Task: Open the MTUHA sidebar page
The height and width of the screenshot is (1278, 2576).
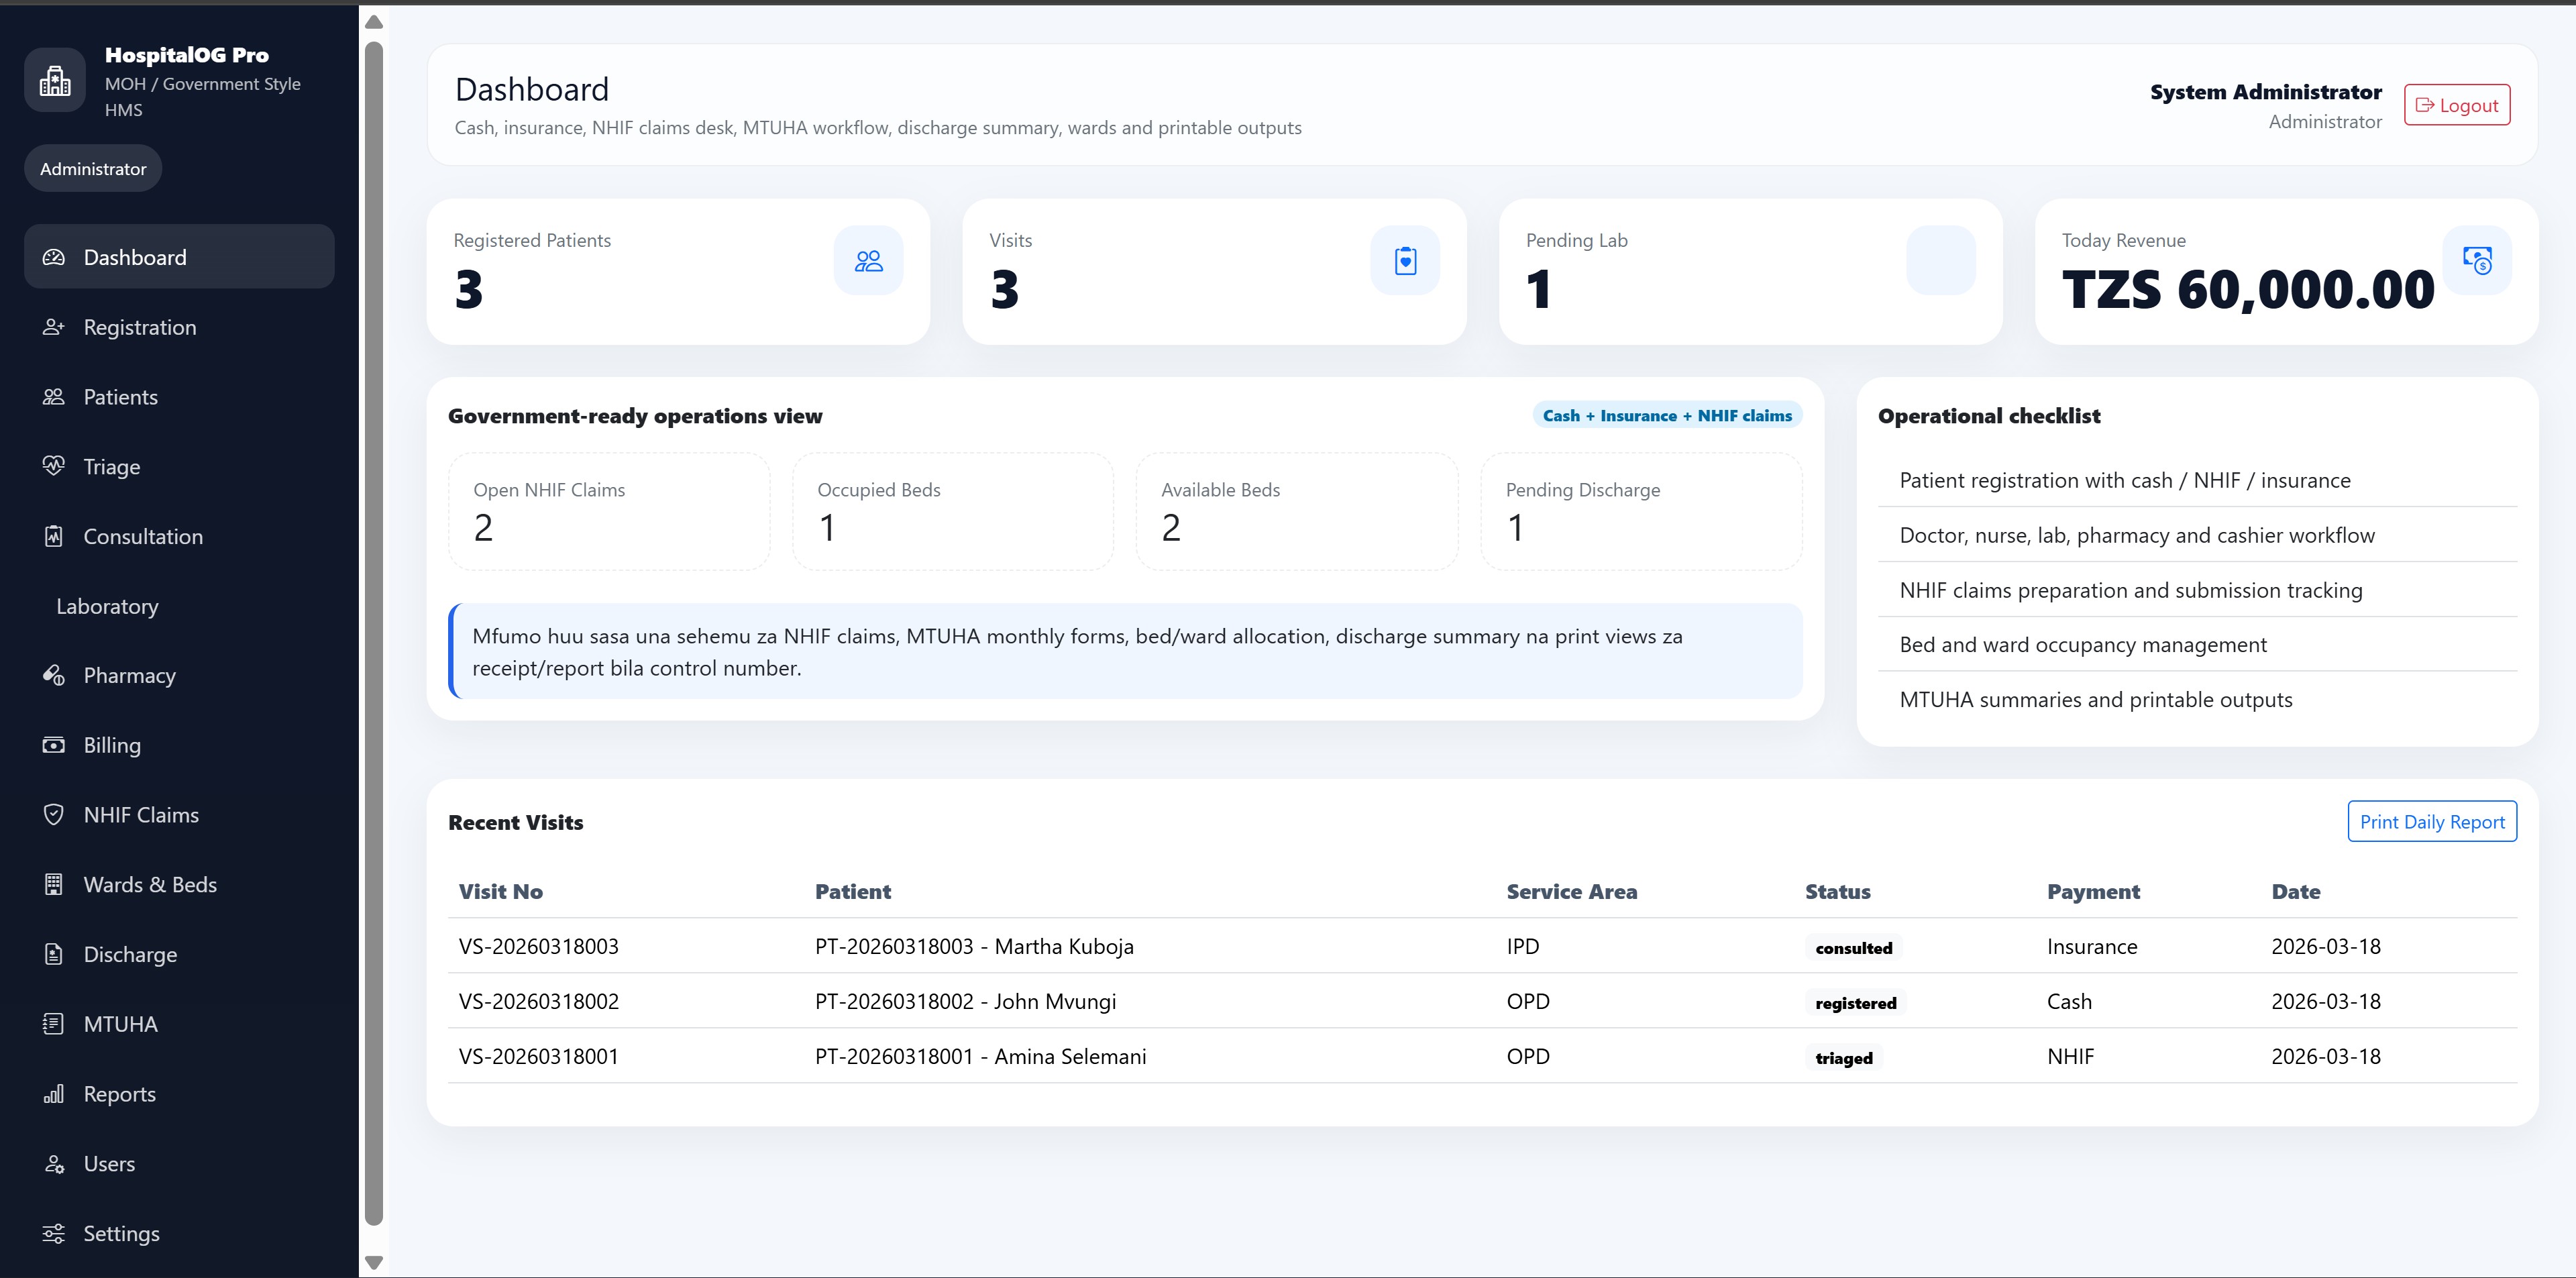Action: tap(121, 1024)
